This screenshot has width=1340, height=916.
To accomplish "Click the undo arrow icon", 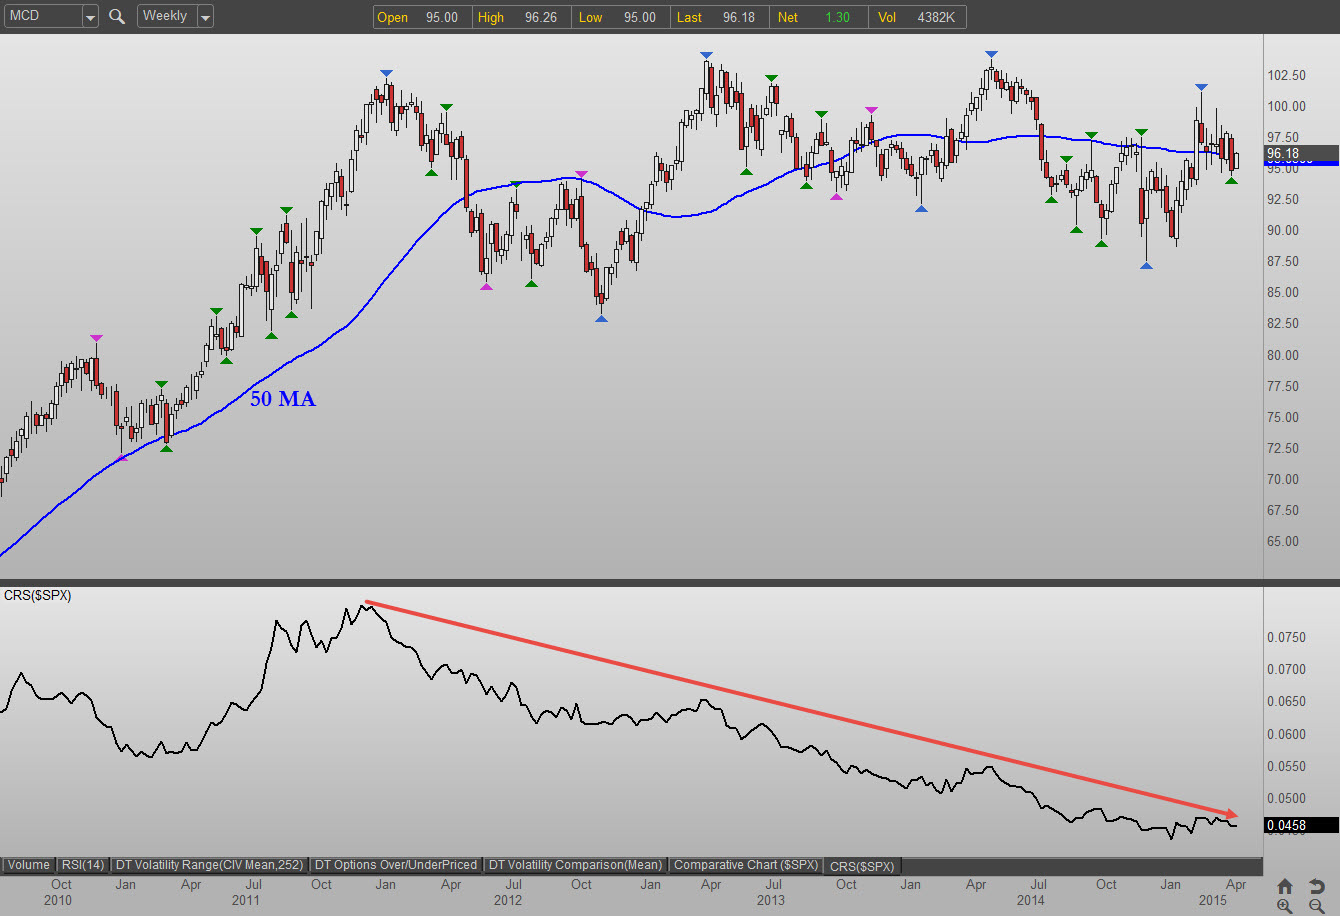I will point(1317,887).
